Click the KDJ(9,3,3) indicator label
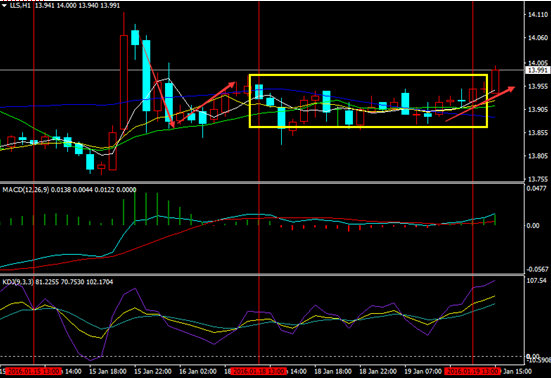The image size is (551, 378). point(18,282)
